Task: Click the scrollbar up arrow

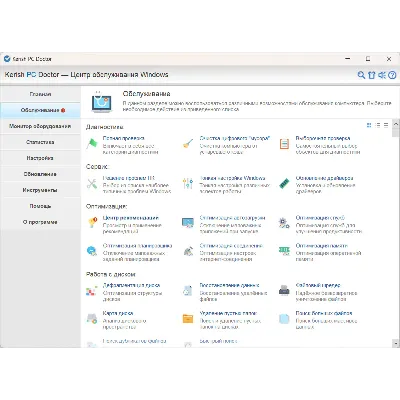Action: pos(396,124)
